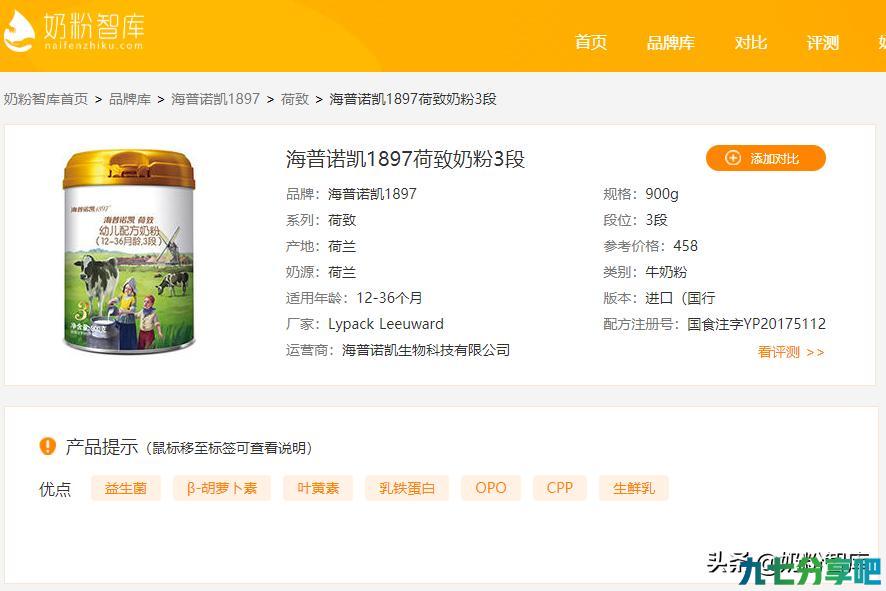Select the 生鲜乳 advantage tag
This screenshot has height=591, width=886.
pyautogui.click(x=634, y=488)
